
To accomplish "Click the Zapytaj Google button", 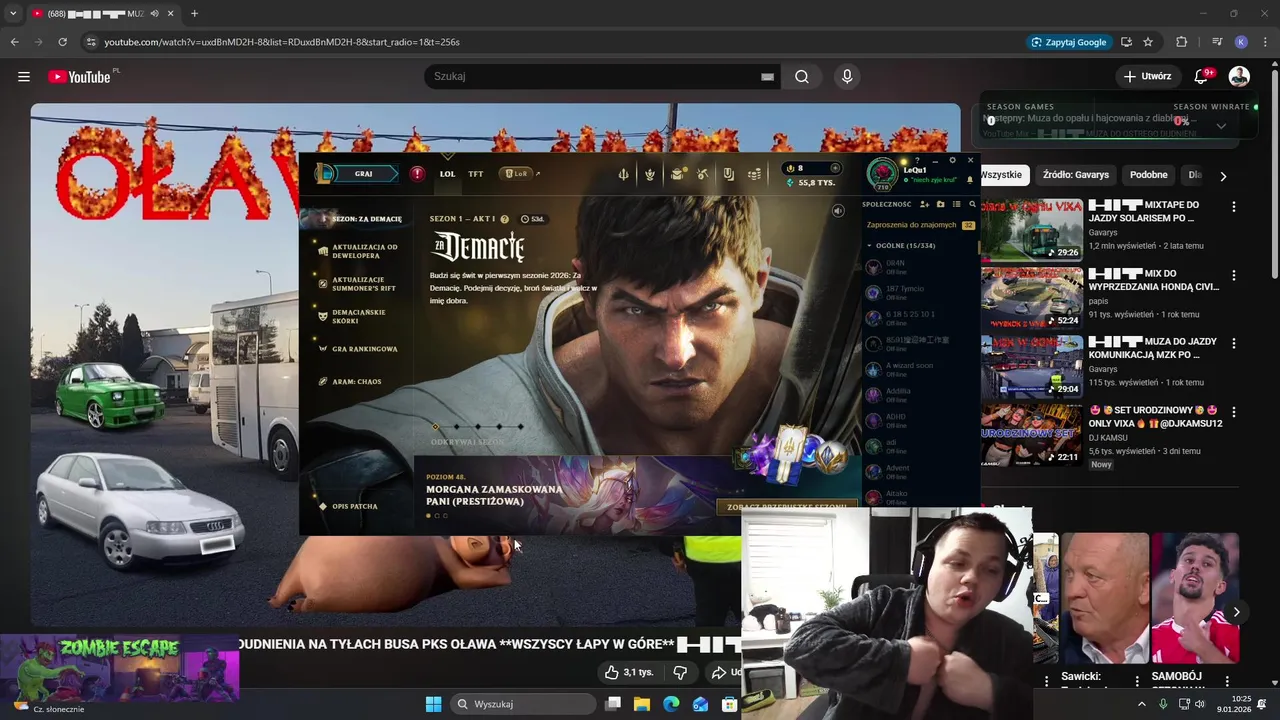I will [1068, 42].
